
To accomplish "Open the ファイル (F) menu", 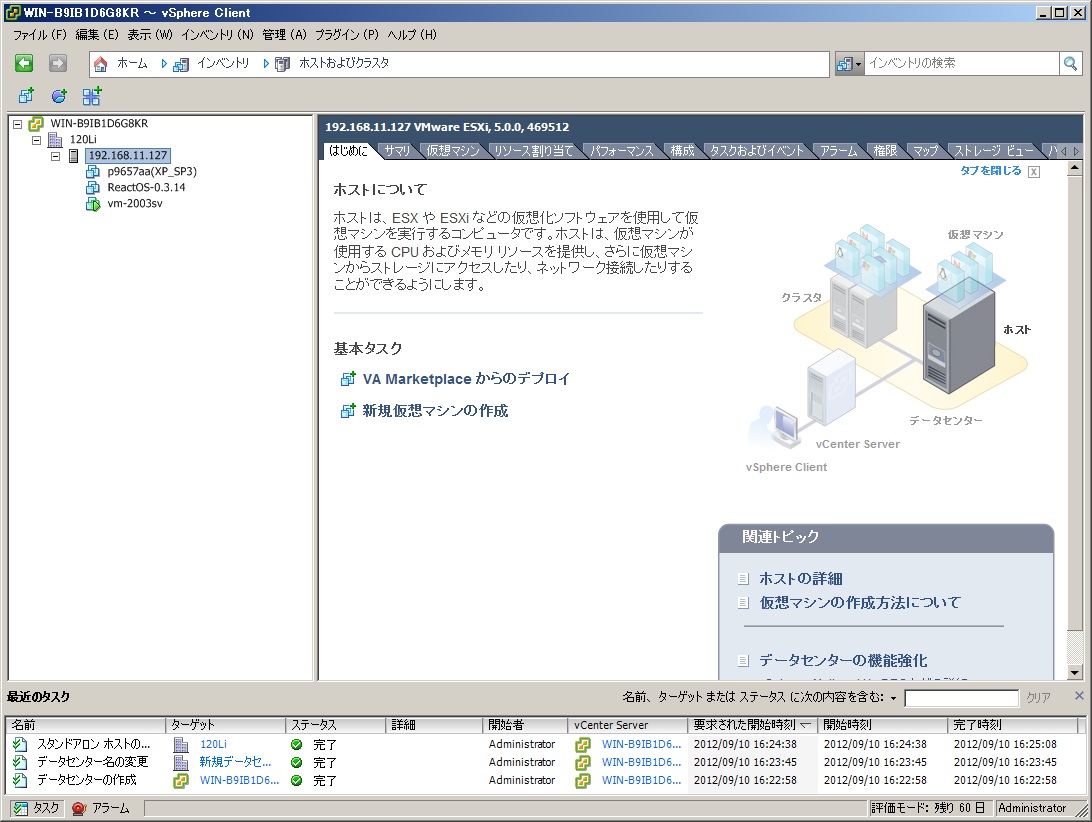I will 39,35.
